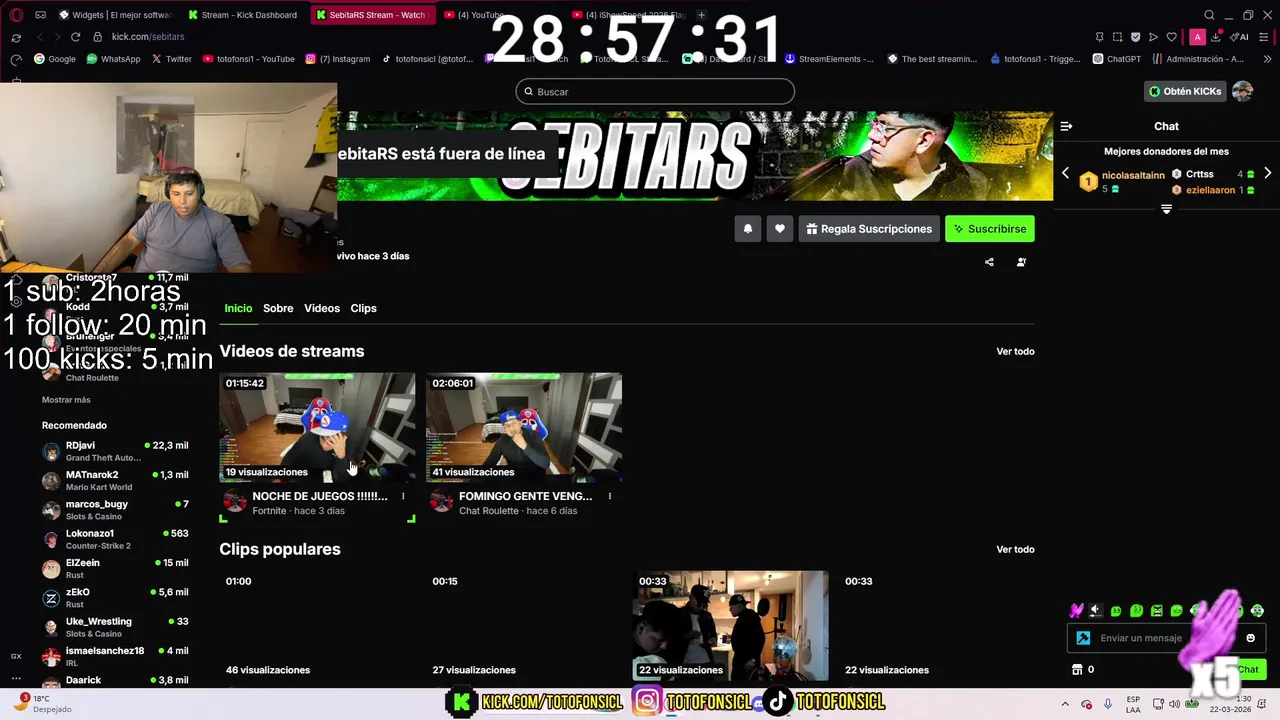The height and width of the screenshot is (720, 1280).
Task: Click the browser back arrow
Action: [39, 37]
